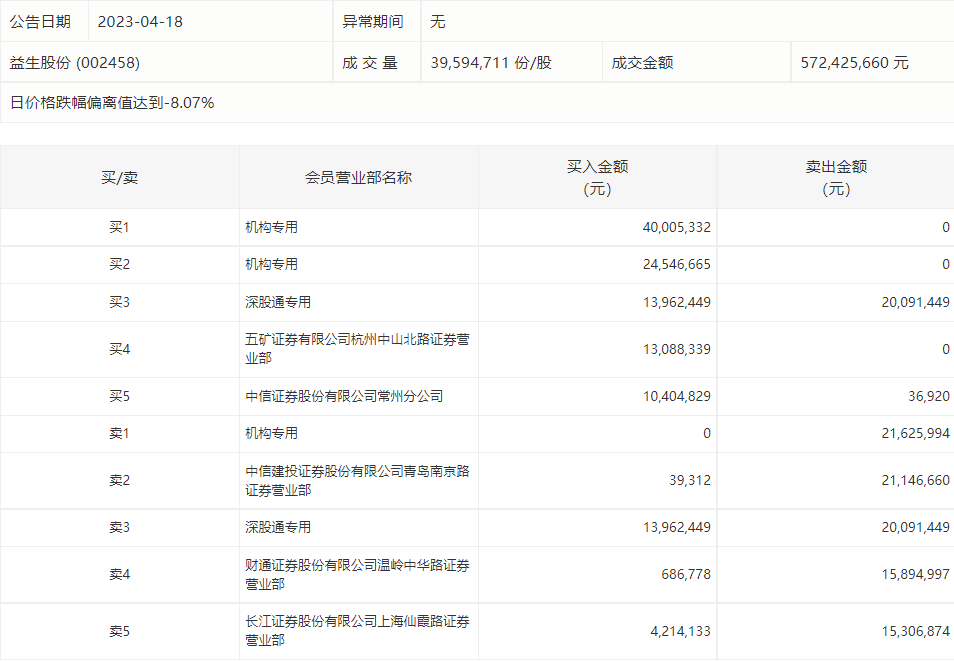Select the 卖2 row label
The height and width of the screenshot is (662, 954).
click(x=119, y=481)
